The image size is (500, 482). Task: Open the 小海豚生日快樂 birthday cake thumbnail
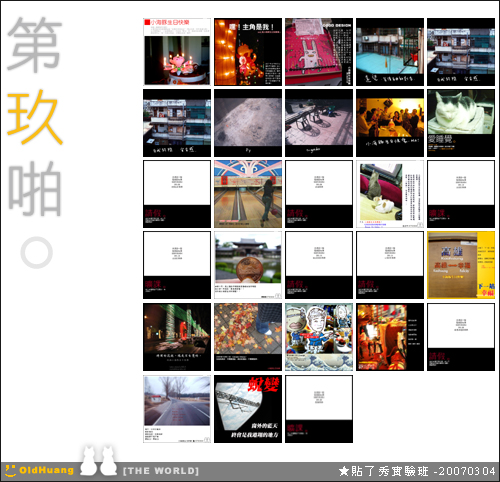coord(177,52)
